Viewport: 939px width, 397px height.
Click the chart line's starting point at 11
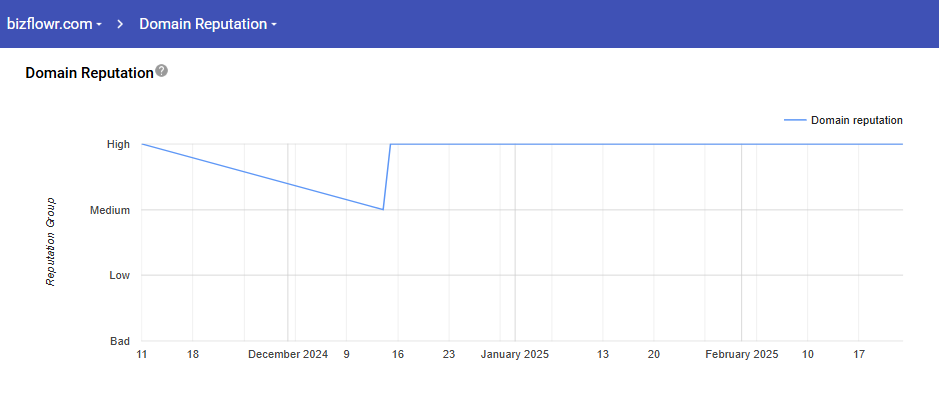coord(142,144)
